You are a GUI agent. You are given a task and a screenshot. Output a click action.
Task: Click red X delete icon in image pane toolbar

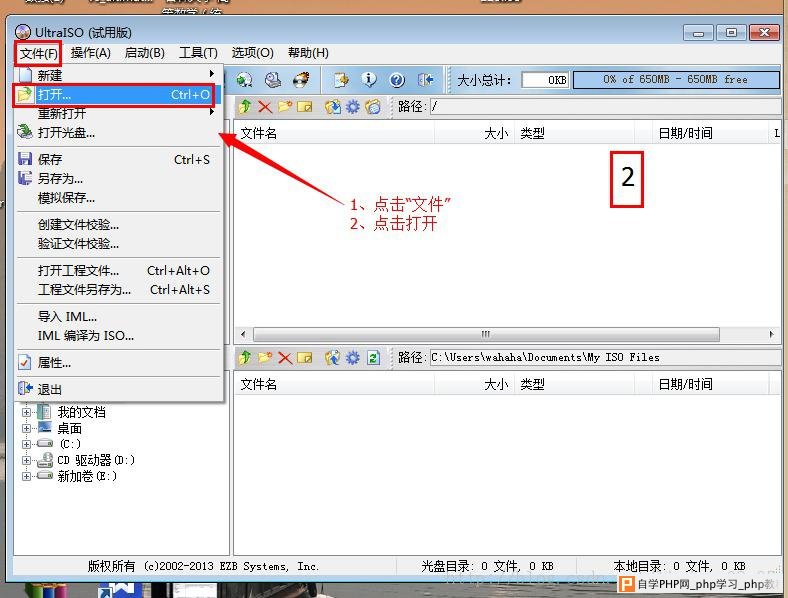[x=265, y=107]
